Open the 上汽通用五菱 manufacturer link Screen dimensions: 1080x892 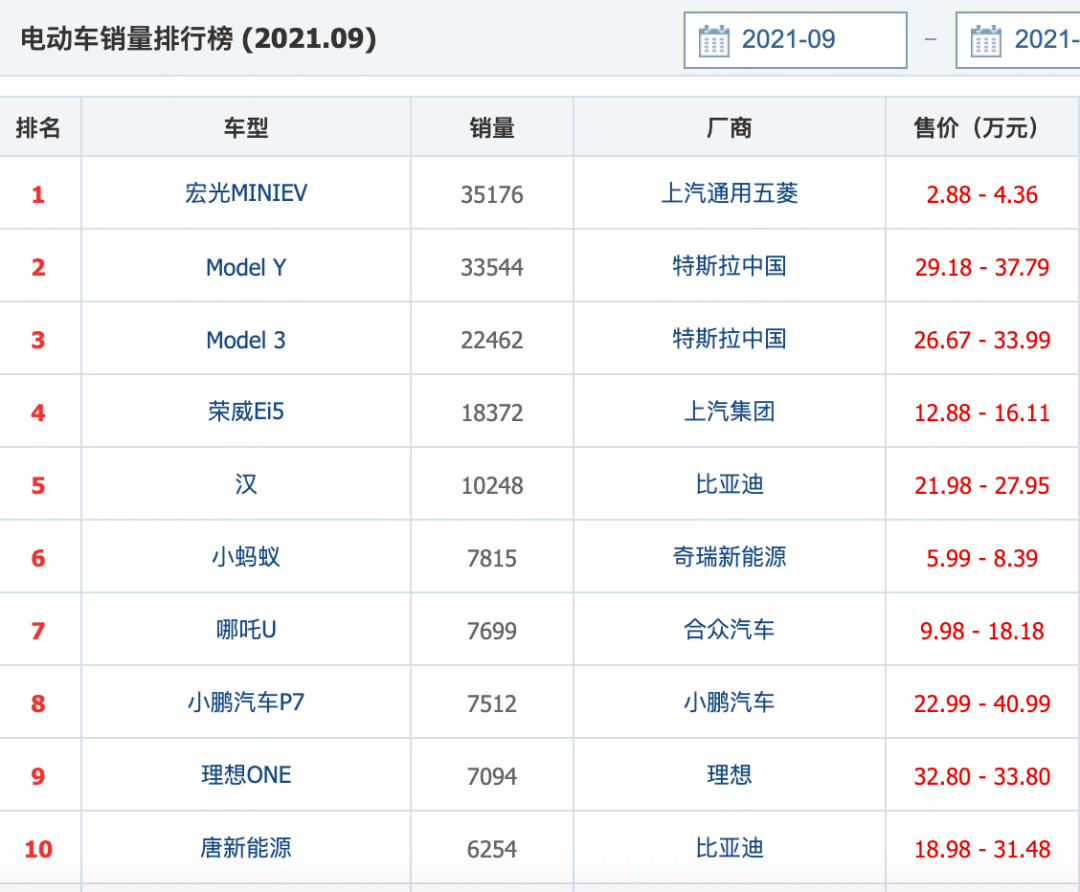(729, 194)
